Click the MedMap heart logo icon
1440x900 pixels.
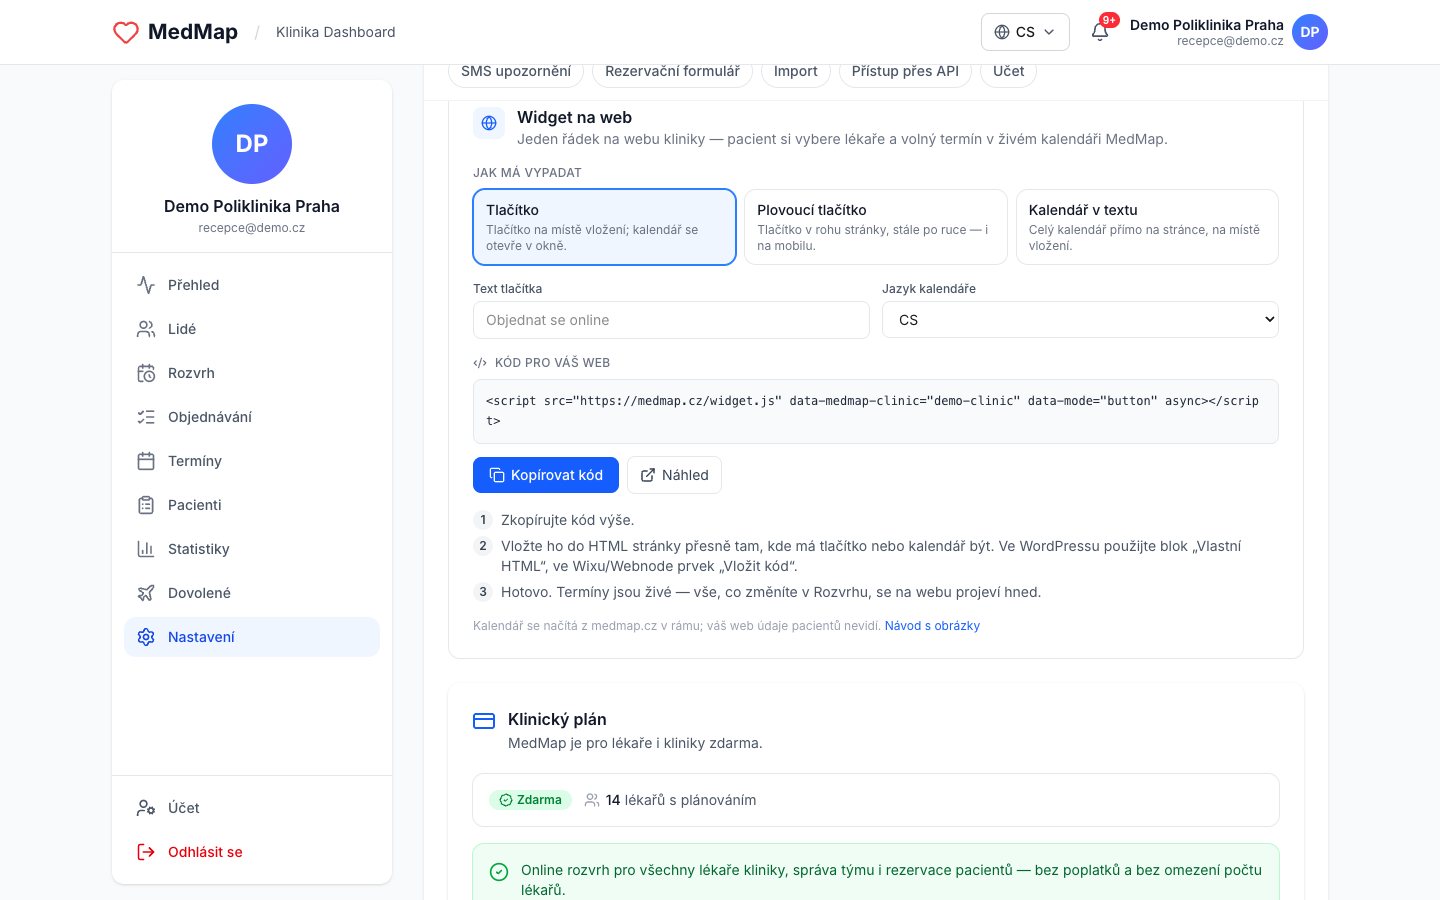[x=126, y=32]
